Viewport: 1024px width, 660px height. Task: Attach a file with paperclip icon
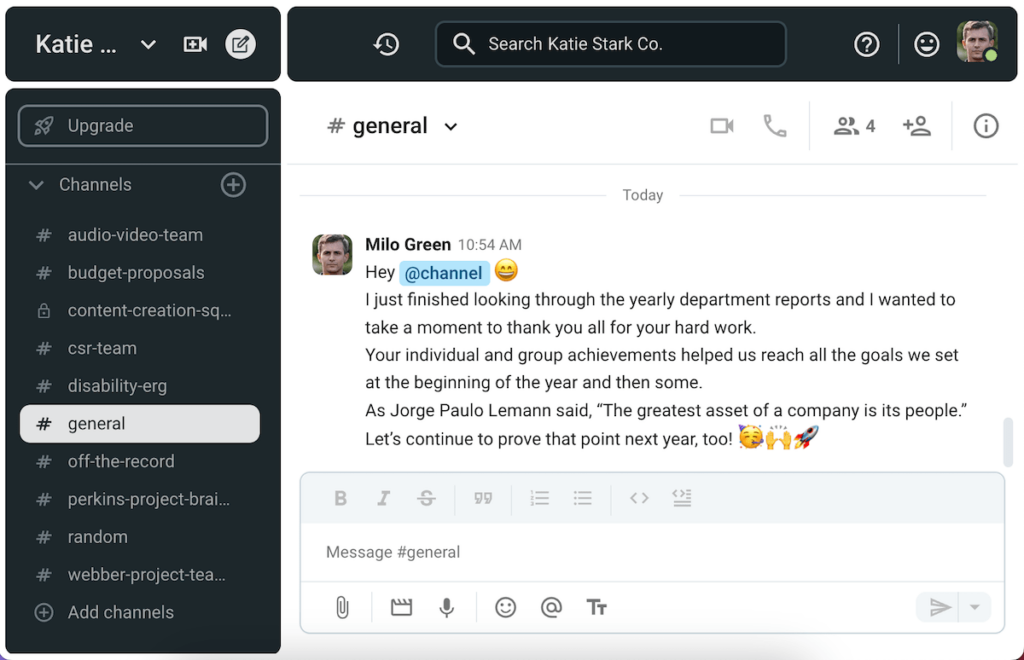pos(342,607)
